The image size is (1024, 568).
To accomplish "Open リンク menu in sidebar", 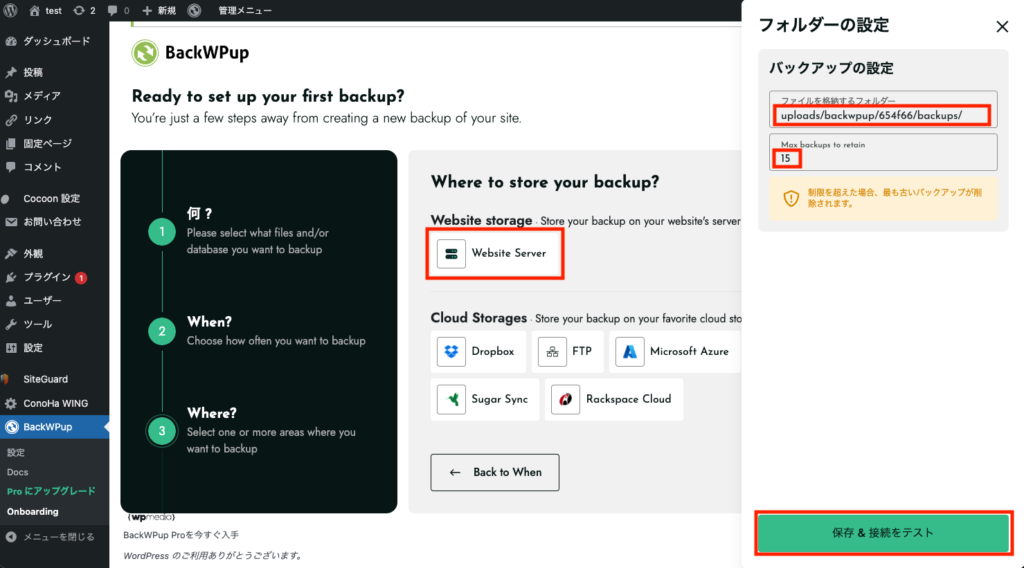I will point(54,120).
